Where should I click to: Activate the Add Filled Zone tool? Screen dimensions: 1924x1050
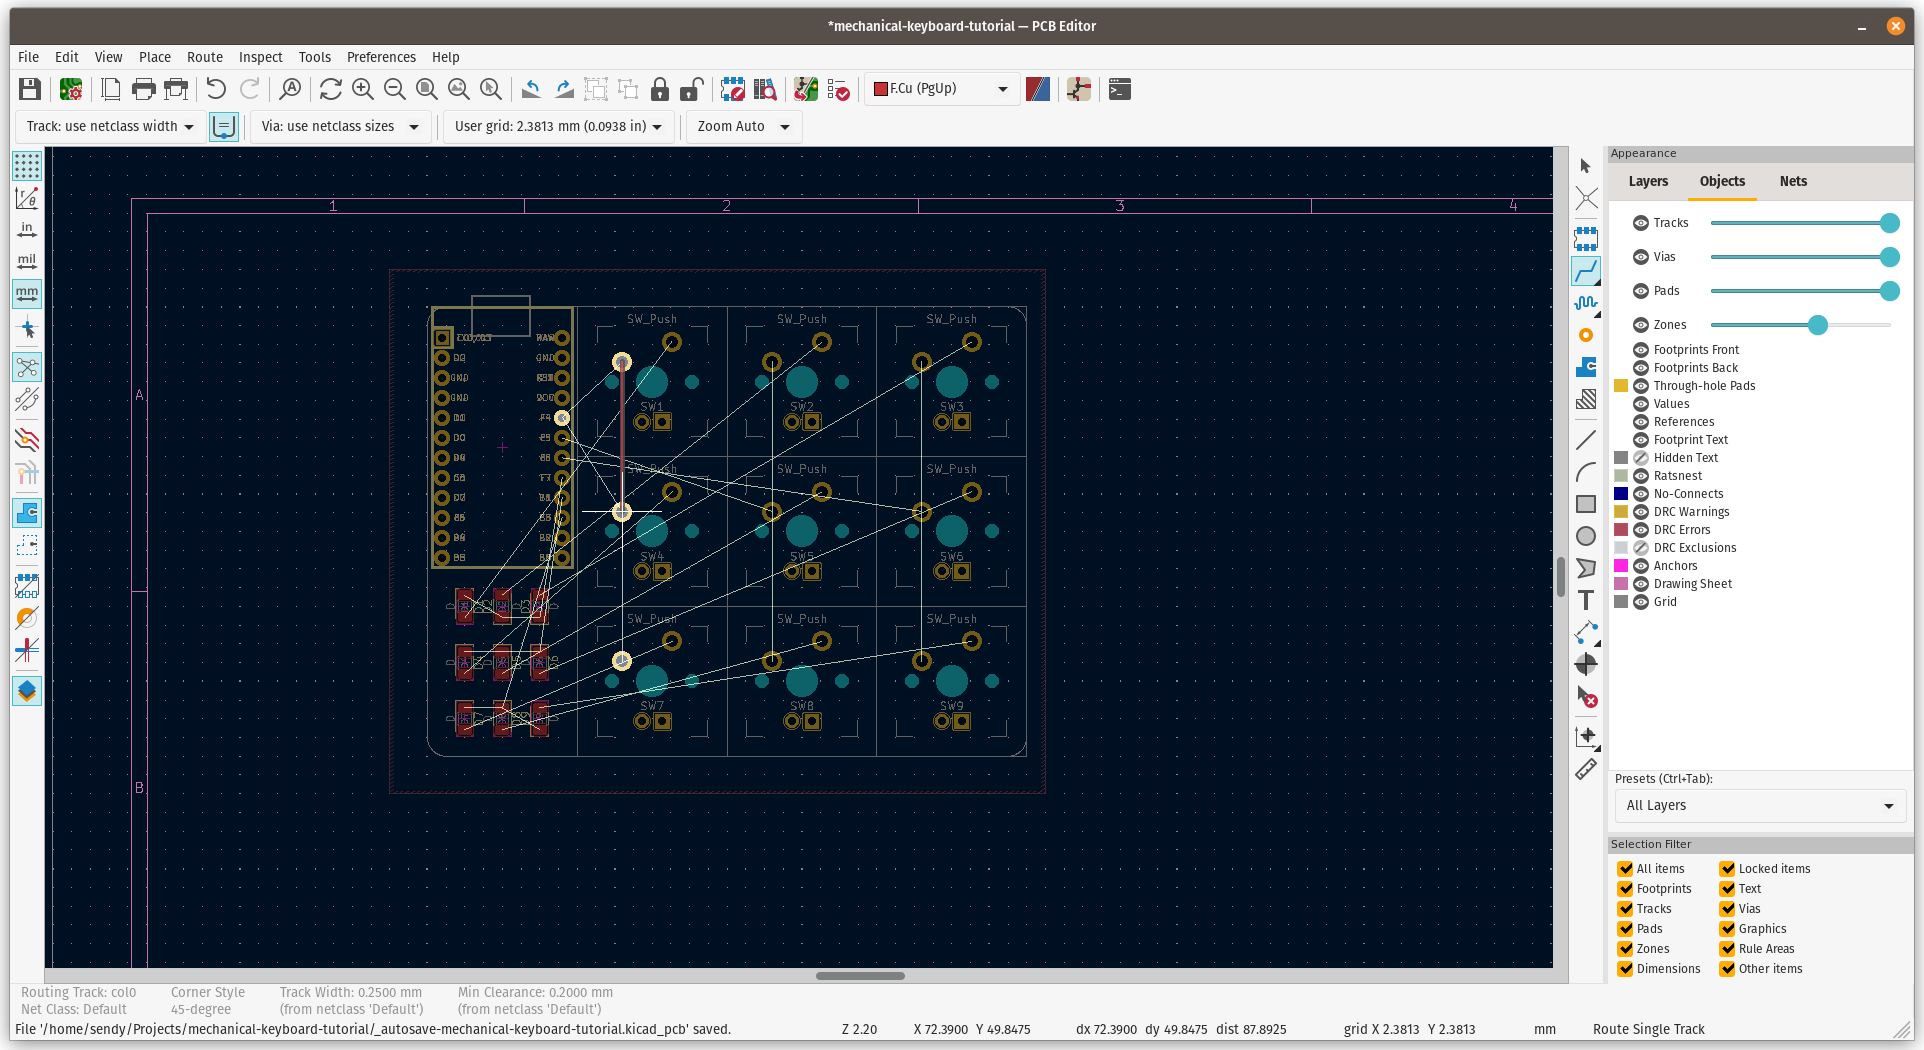coord(1586,367)
